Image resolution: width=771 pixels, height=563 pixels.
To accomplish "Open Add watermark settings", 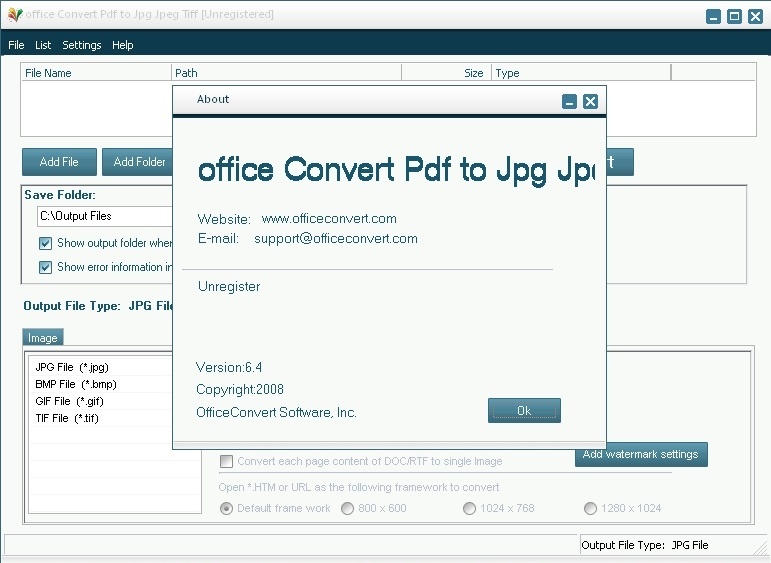I will point(641,454).
